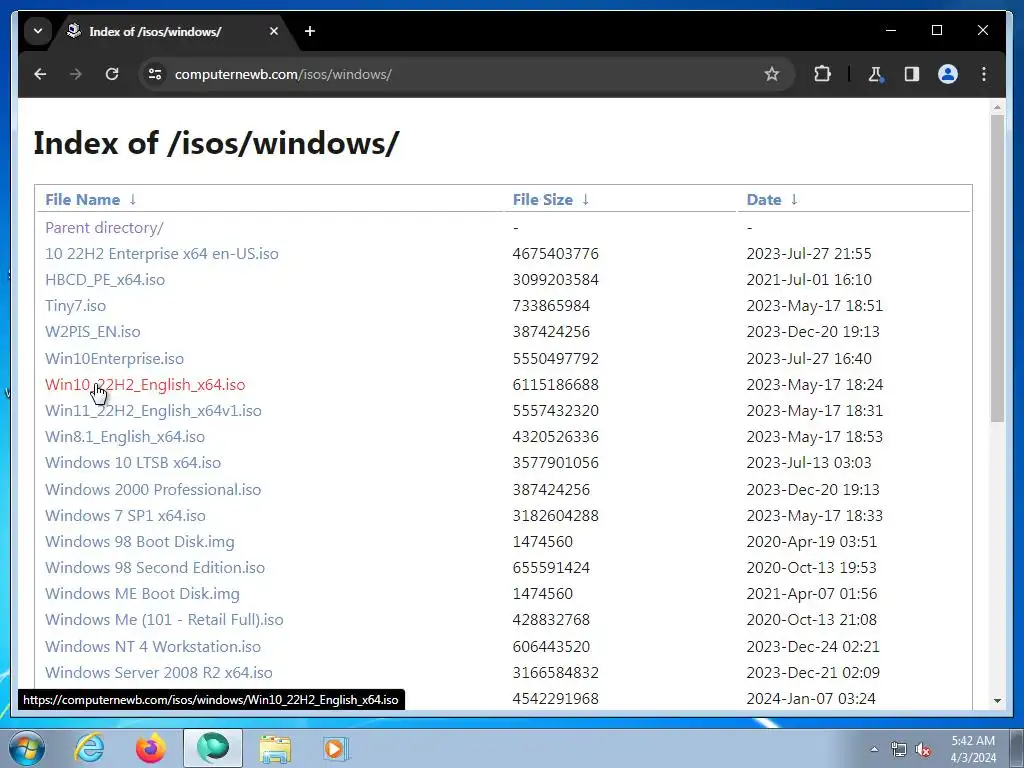
Task: Download Windows 7 SP1 x64.iso
Action: coord(125,516)
